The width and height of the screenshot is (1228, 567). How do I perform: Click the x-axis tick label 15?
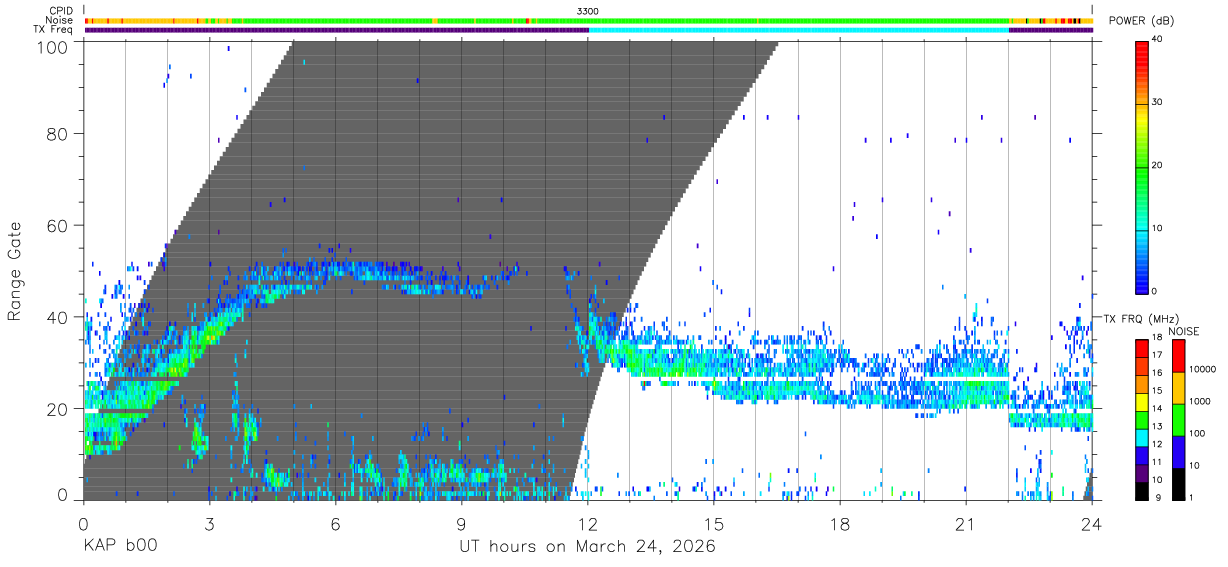tap(713, 524)
